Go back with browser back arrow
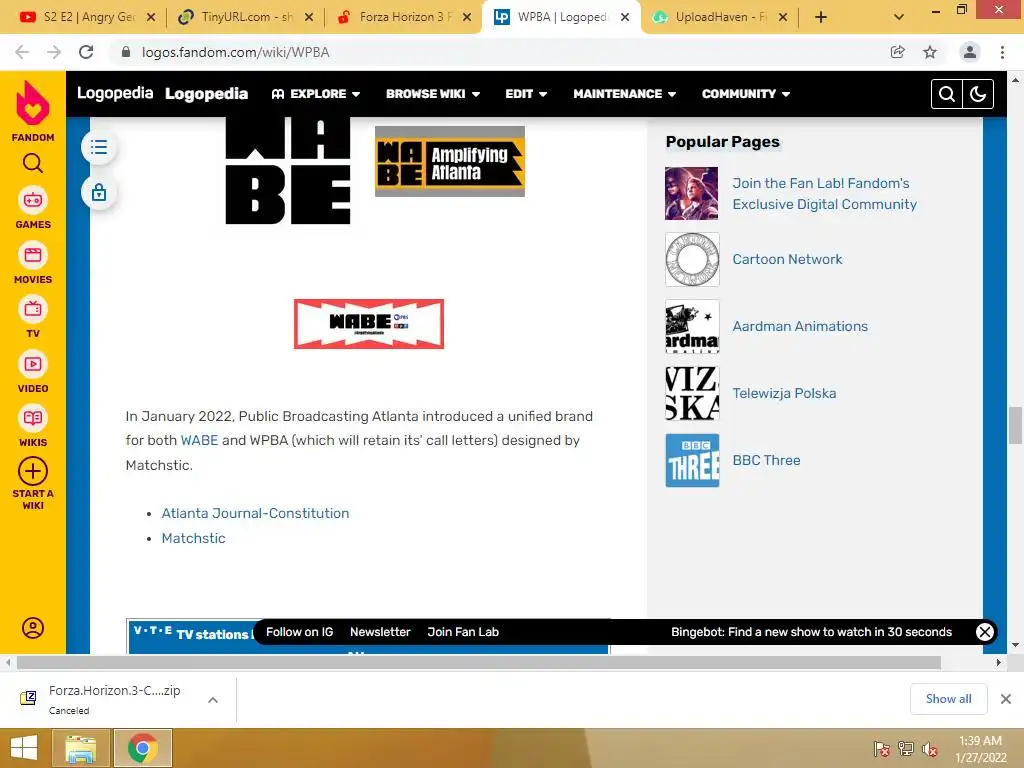The width and height of the screenshot is (1024, 768). point(22,52)
